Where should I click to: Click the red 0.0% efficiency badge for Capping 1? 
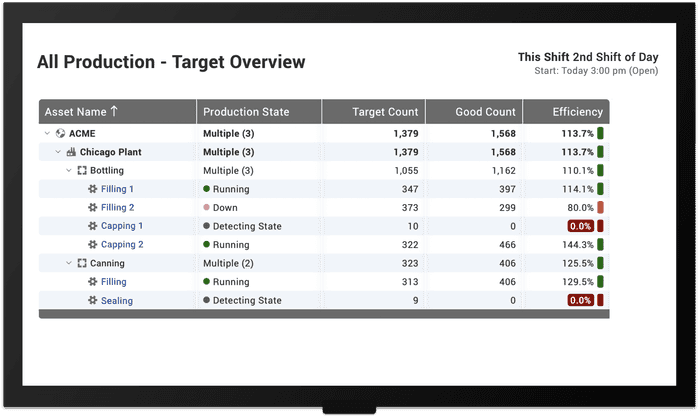(x=580, y=226)
